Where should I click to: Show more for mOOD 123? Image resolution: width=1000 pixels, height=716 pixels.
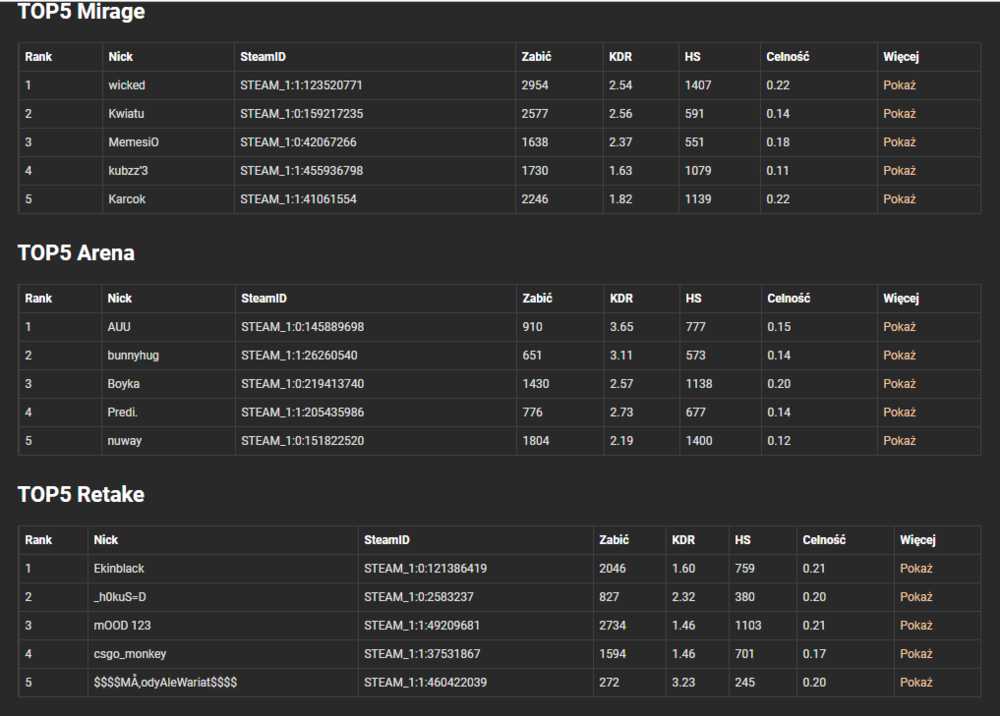click(x=916, y=625)
